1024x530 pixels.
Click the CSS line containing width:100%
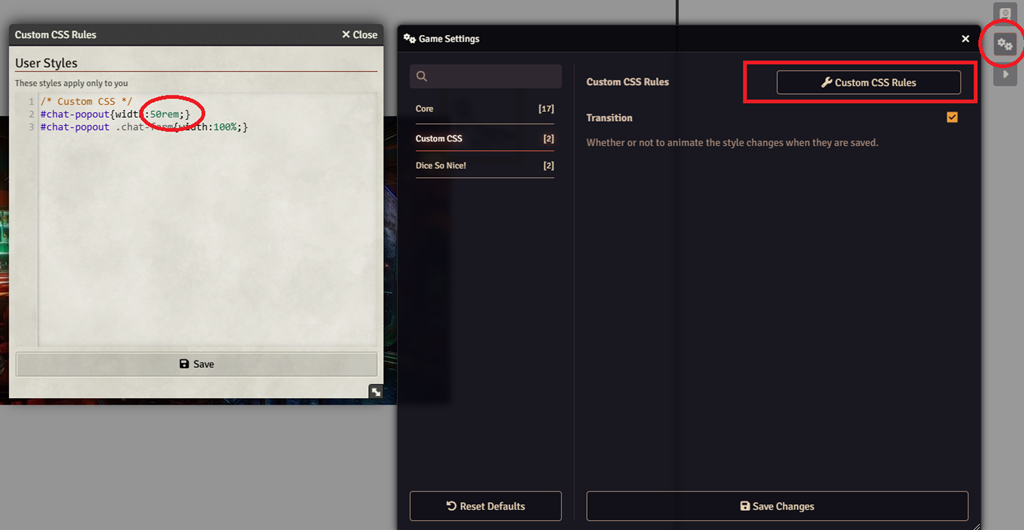pos(144,127)
